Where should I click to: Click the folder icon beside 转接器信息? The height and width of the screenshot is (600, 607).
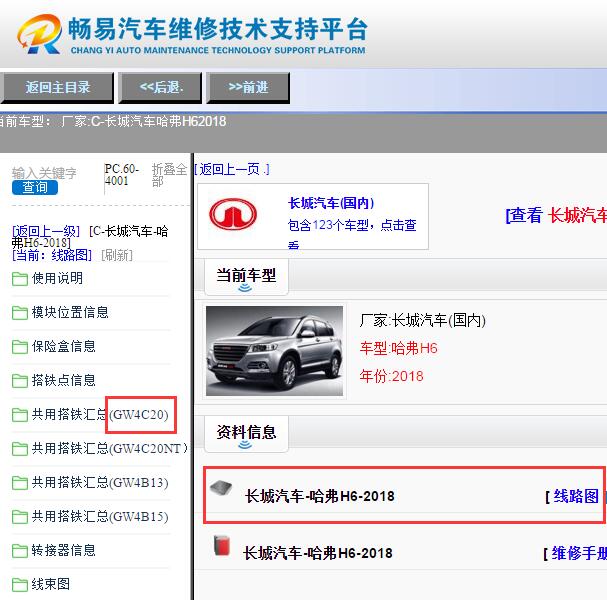pos(20,551)
